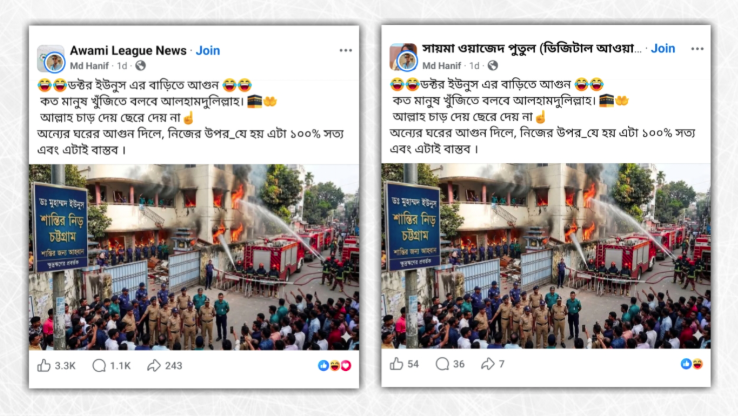Open fire image in Awami League News post

click(194, 257)
